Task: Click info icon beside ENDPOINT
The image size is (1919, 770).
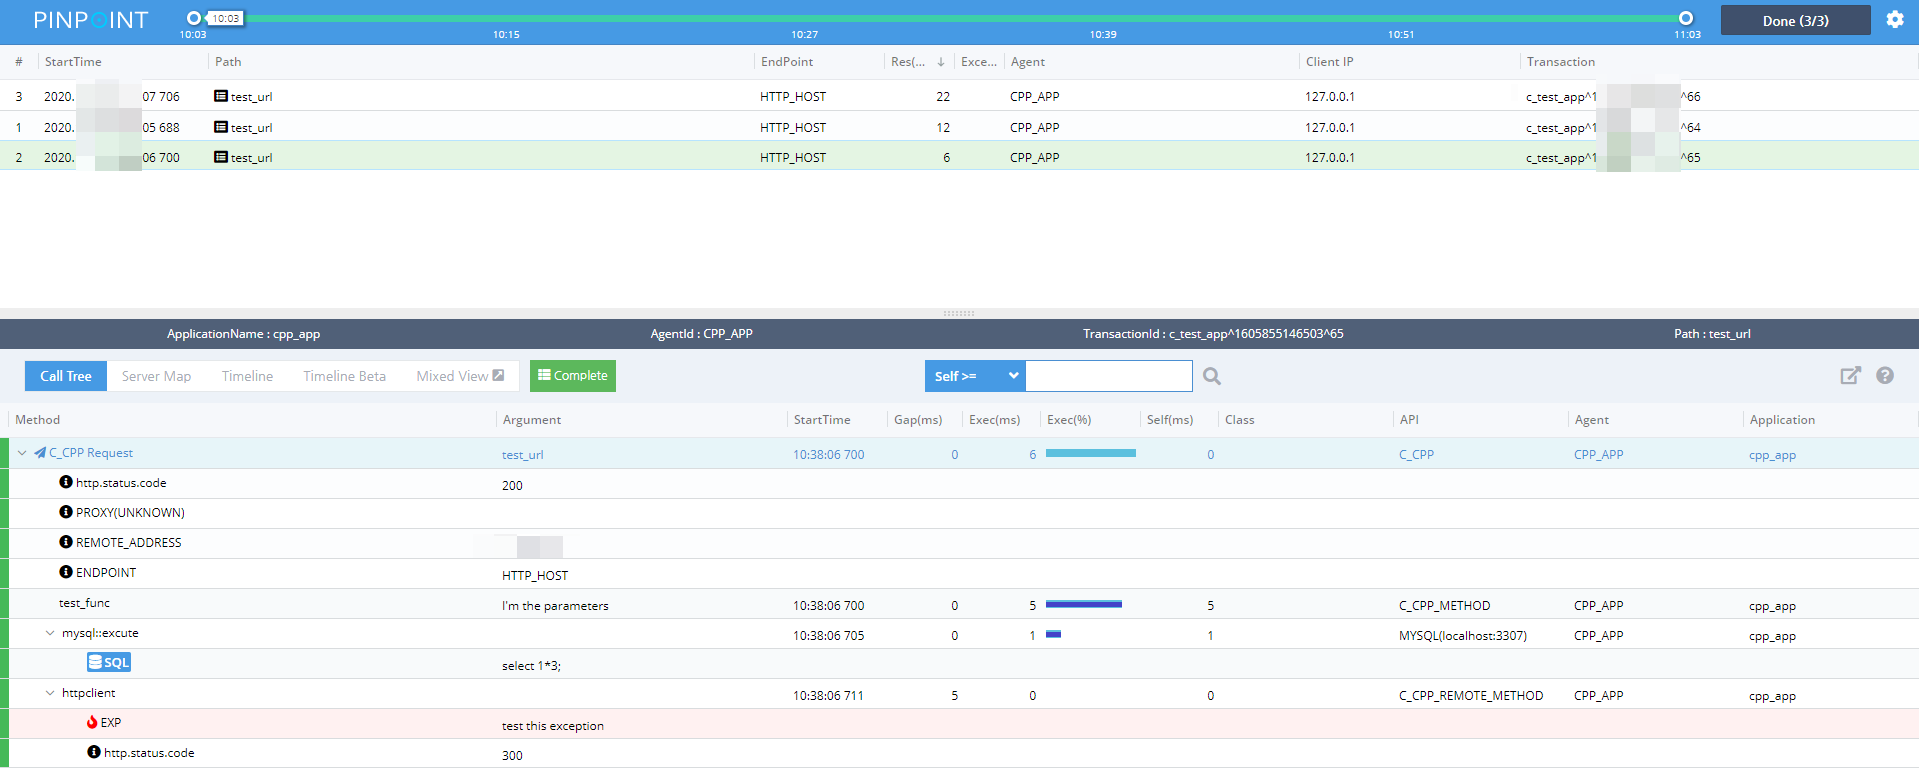Action: coord(66,572)
